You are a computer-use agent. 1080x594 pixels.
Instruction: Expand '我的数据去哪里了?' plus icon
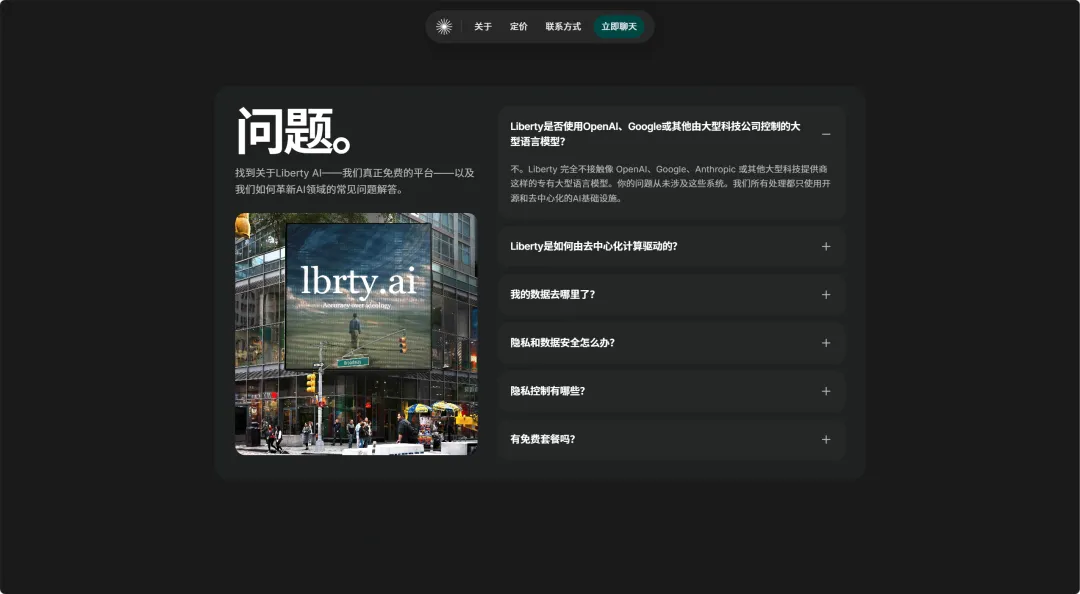(826, 295)
